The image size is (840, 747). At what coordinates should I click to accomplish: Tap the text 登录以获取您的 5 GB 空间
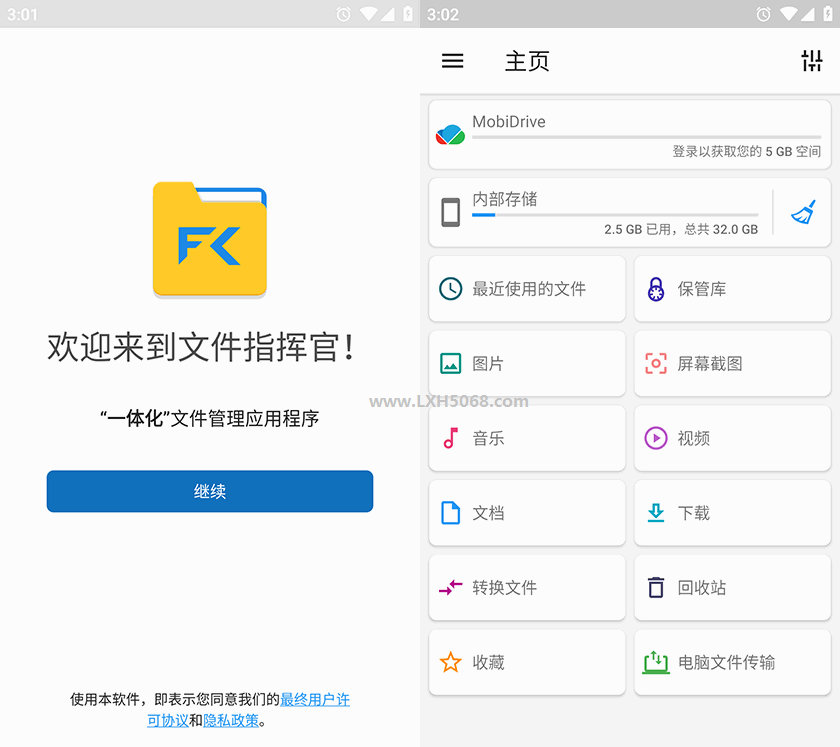[x=746, y=152]
